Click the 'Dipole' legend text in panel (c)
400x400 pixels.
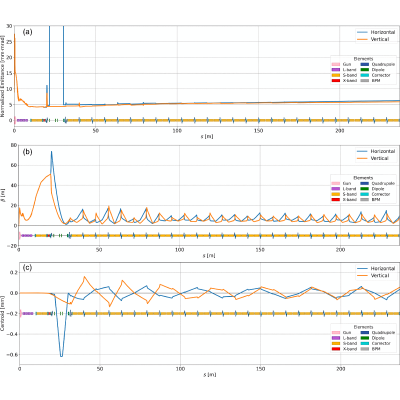(378, 338)
